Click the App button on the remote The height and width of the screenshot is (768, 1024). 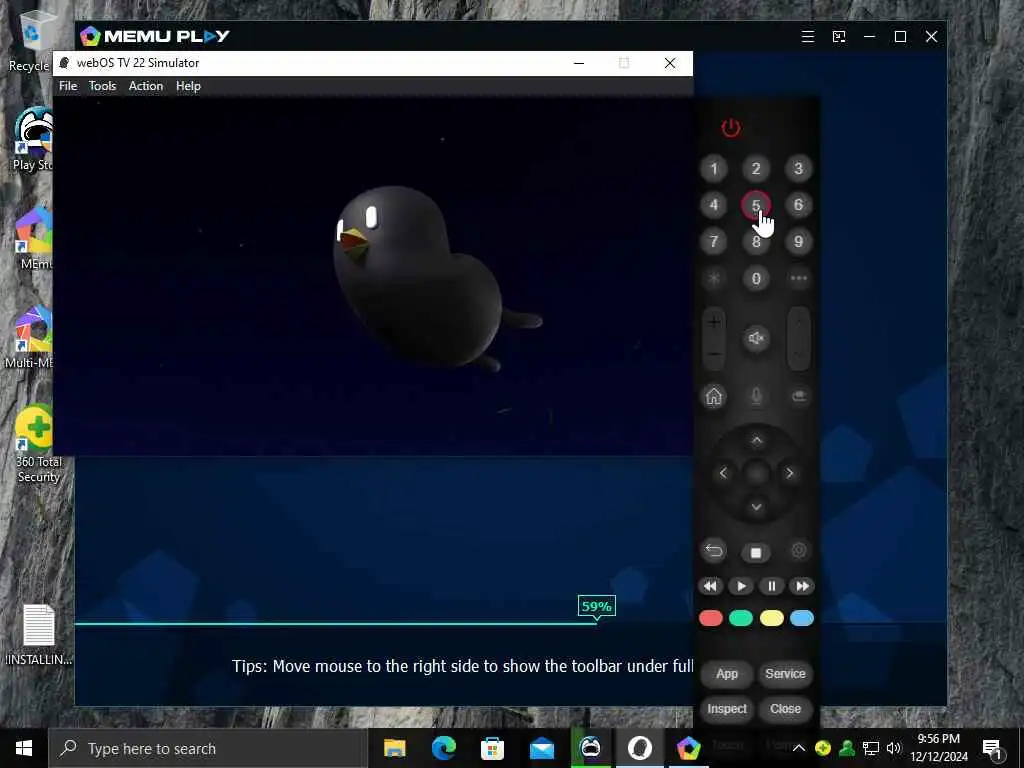[727, 674]
